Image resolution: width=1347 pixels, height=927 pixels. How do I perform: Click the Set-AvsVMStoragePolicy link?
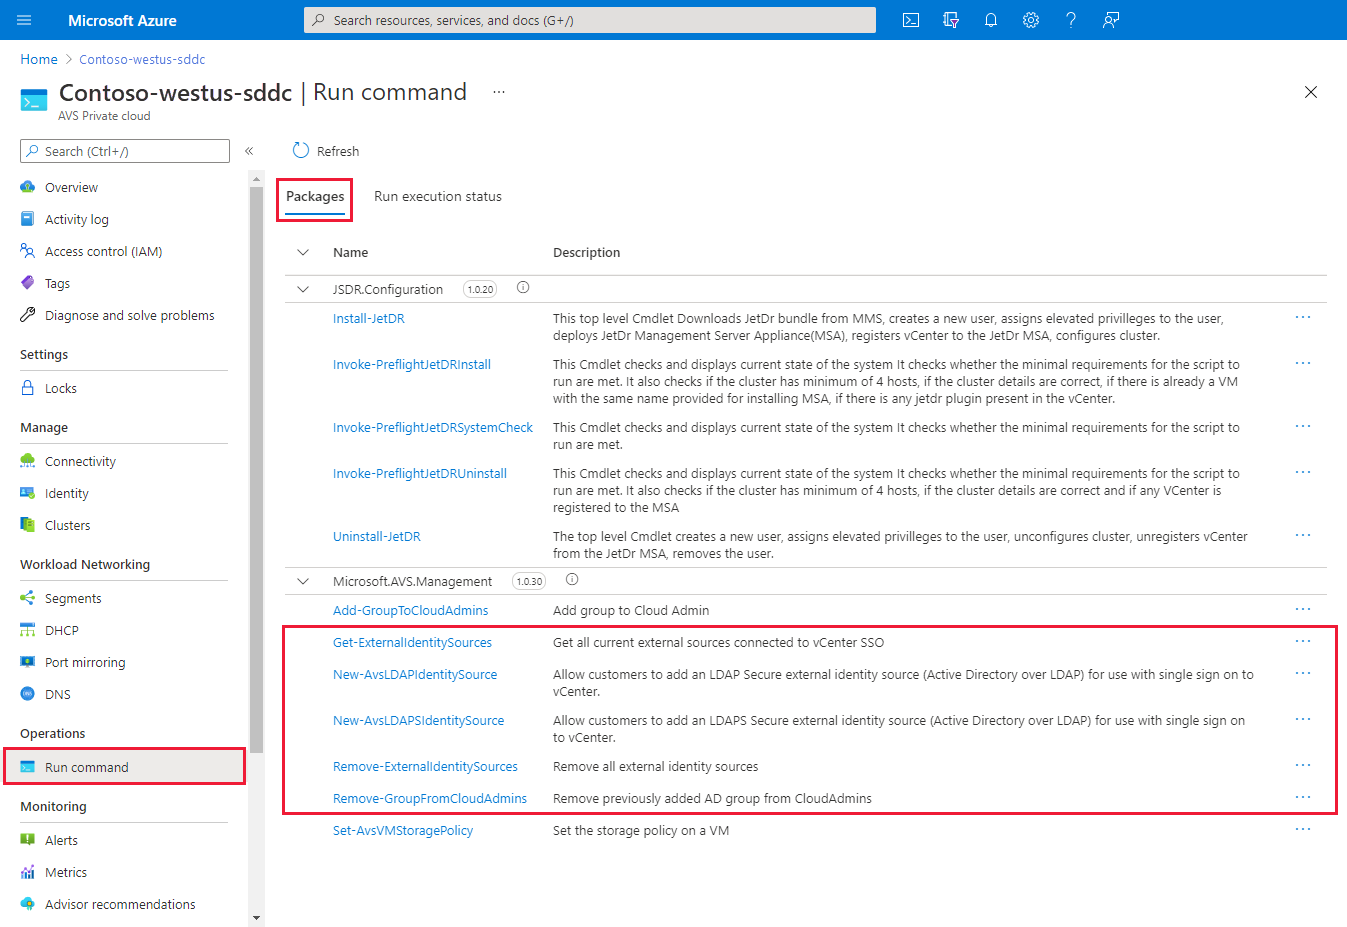(x=403, y=830)
